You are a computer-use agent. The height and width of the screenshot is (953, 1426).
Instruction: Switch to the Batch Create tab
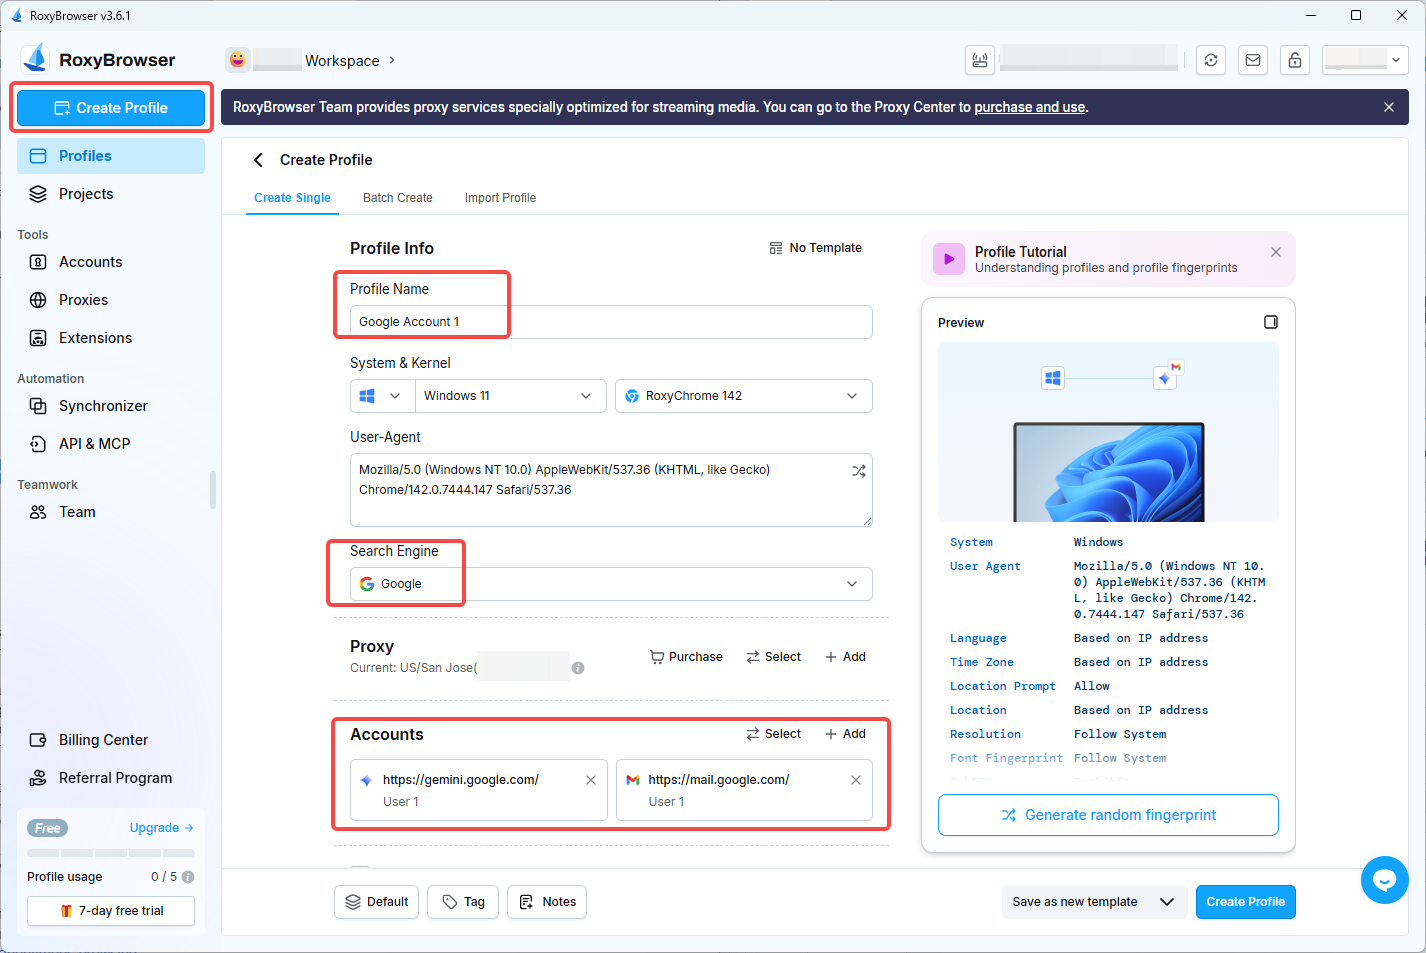(x=397, y=198)
